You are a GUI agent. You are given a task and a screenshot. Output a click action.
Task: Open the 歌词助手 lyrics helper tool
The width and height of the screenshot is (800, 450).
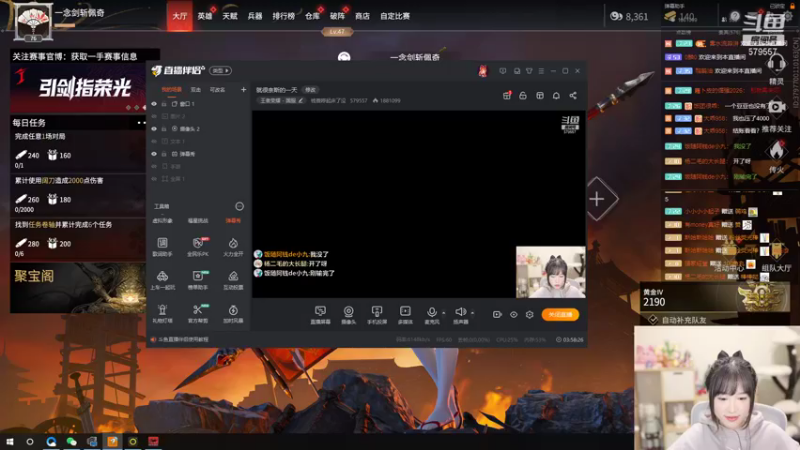(x=162, y=246)
